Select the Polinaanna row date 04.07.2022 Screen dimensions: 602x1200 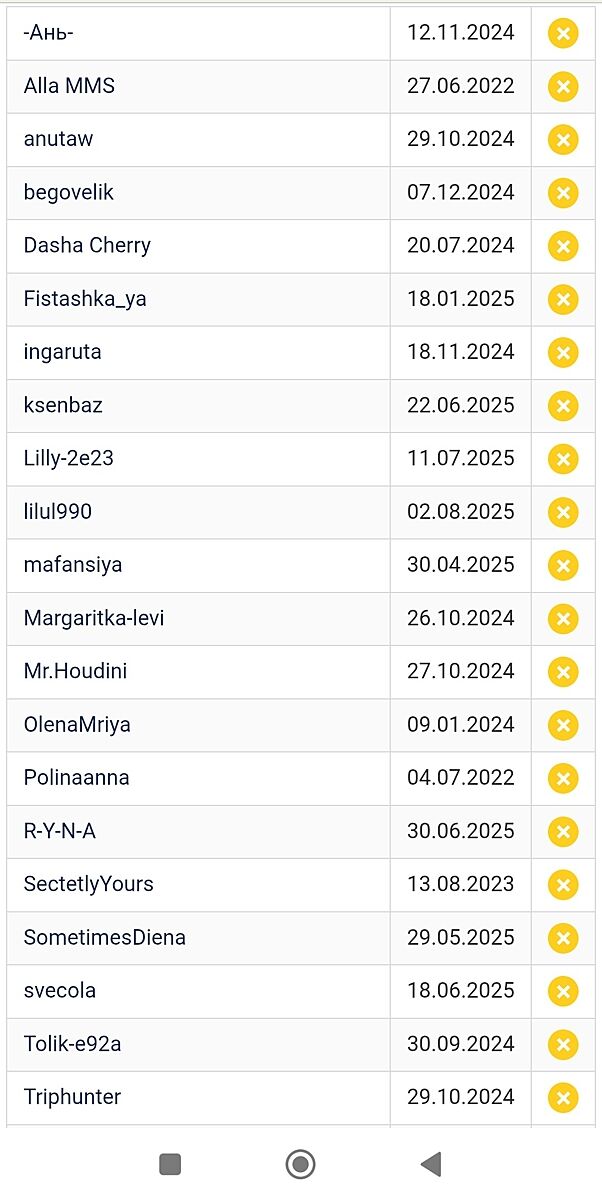(461, 778)
